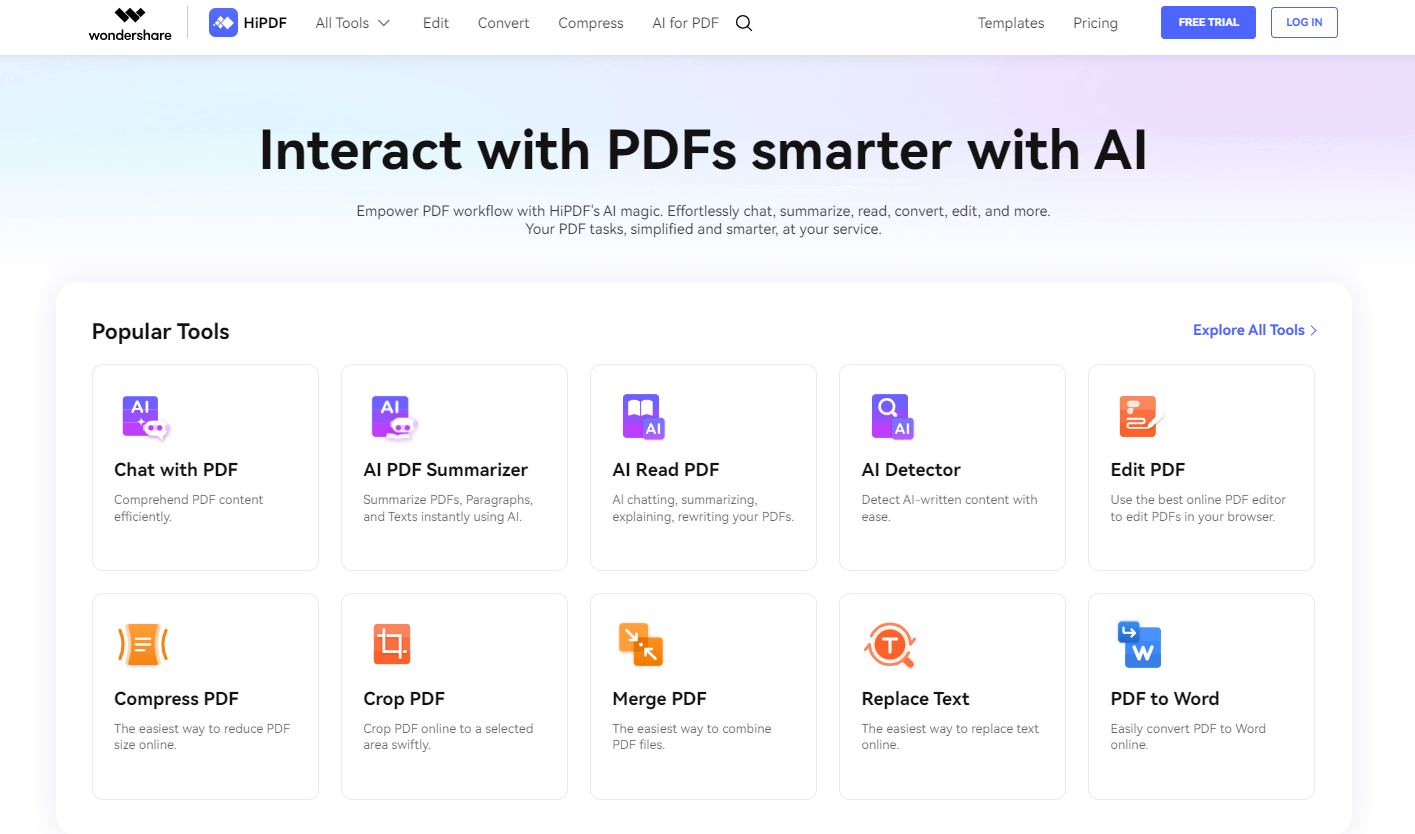The image size is (1415, 834).
Task: Open Merge PDF title
Action: click(660, 699)
